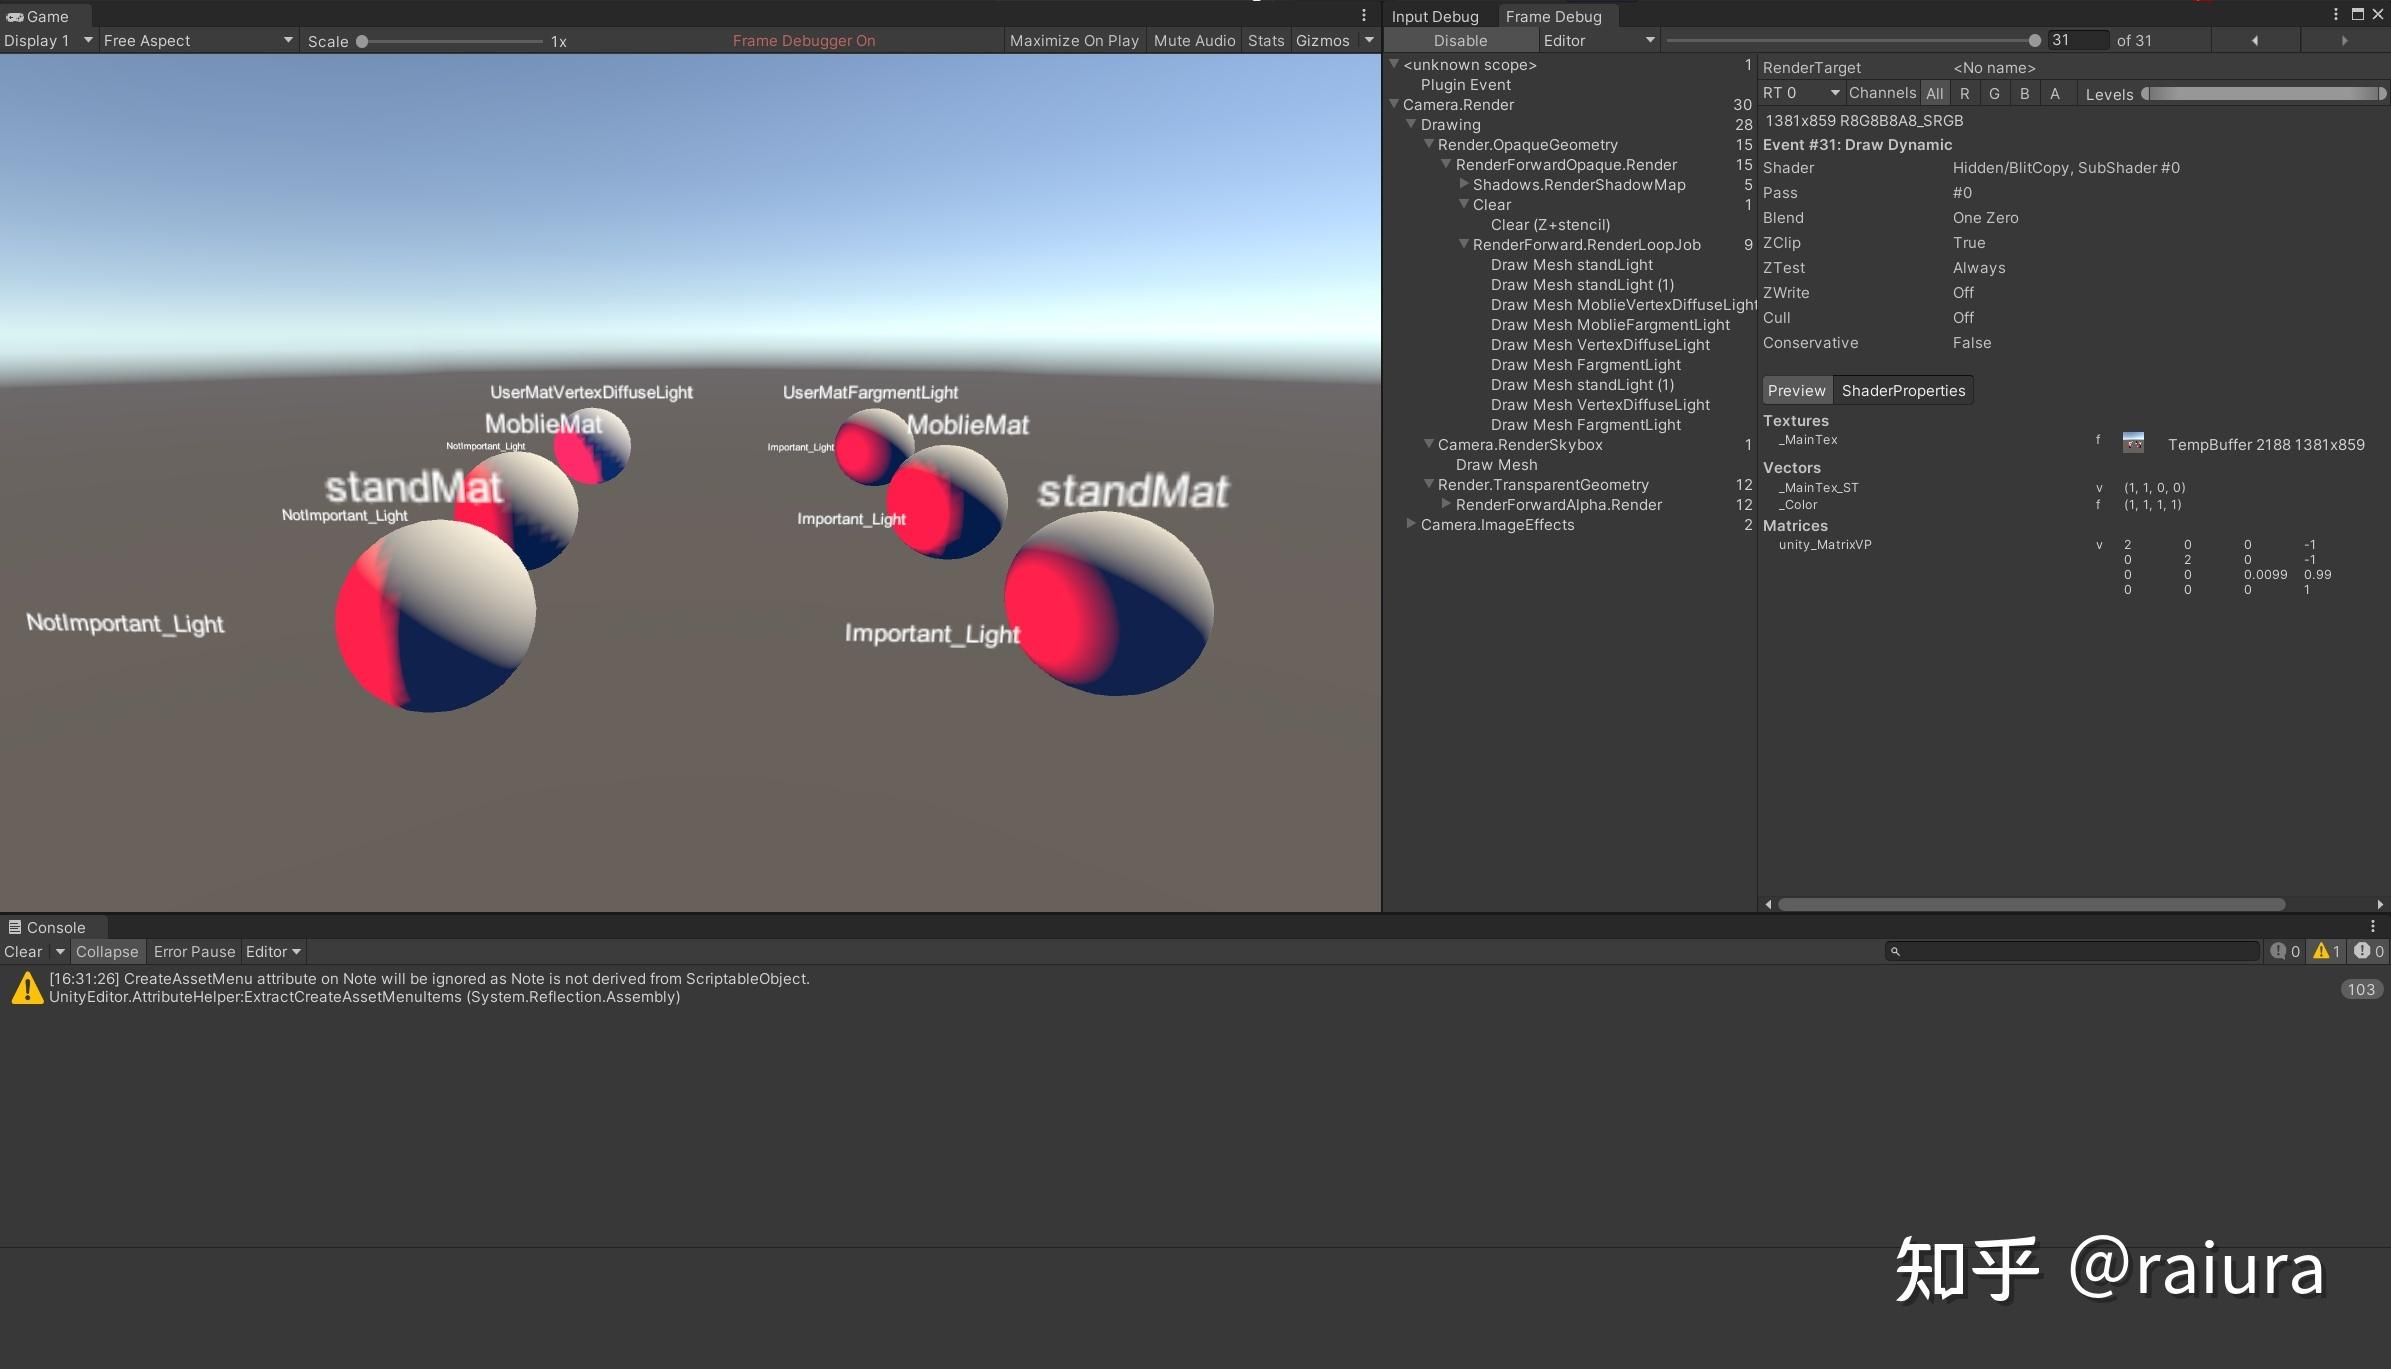The height and width of the screenshot is (1369, 2391).
Task: Toggle warning messages filter in Console
Action: 2326,951
